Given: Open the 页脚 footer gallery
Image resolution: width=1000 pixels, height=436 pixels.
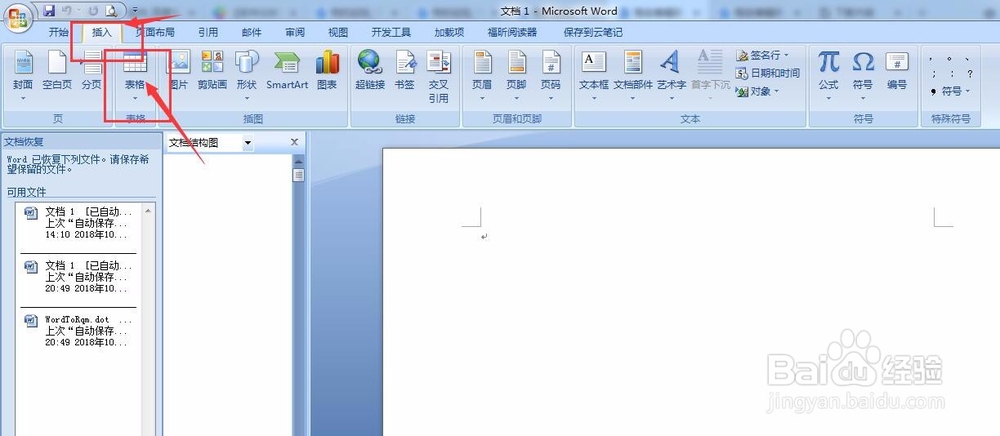Looking at the screenshot, I should pos(517,75).
